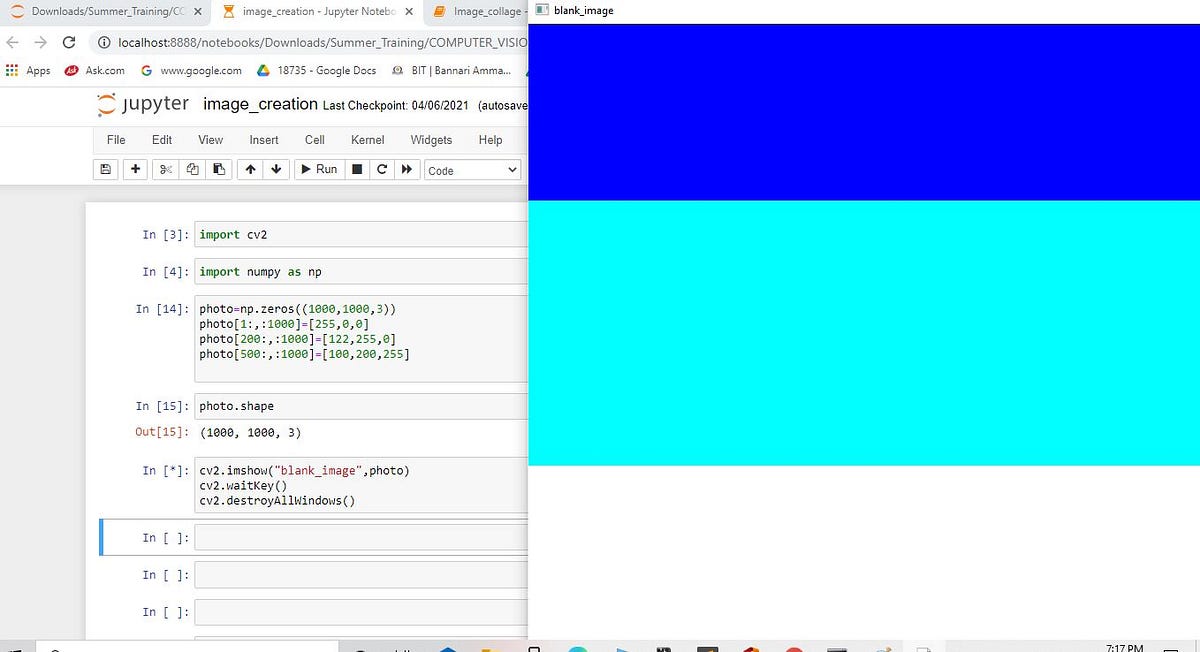Reload the page with the refresh button
Image resolution: width=1200 pixels, height=652 pixels.
68,42
